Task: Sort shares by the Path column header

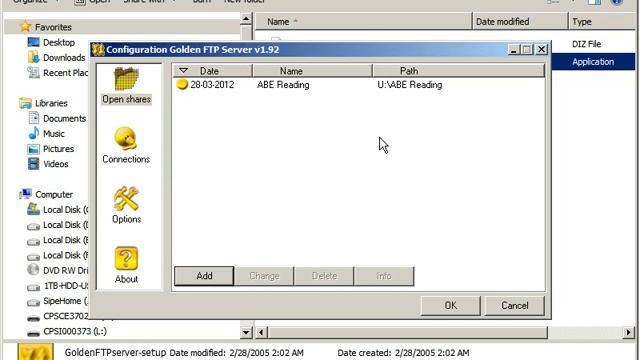Action: click(x=459, y=71)
